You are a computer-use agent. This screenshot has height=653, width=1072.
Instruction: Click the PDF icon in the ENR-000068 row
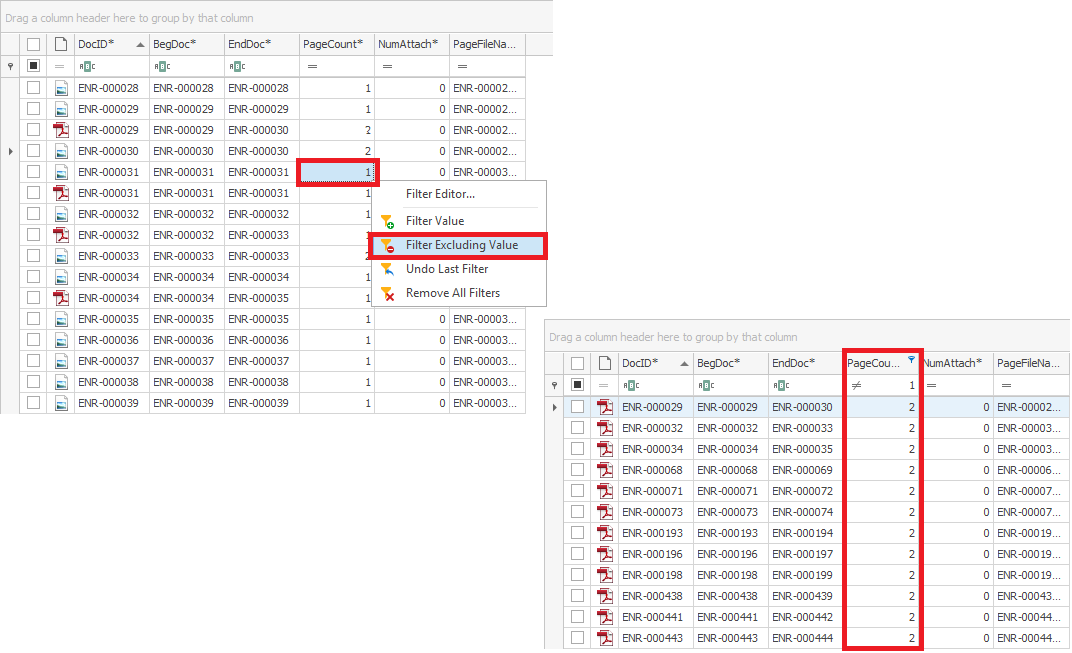pos(605,470)
